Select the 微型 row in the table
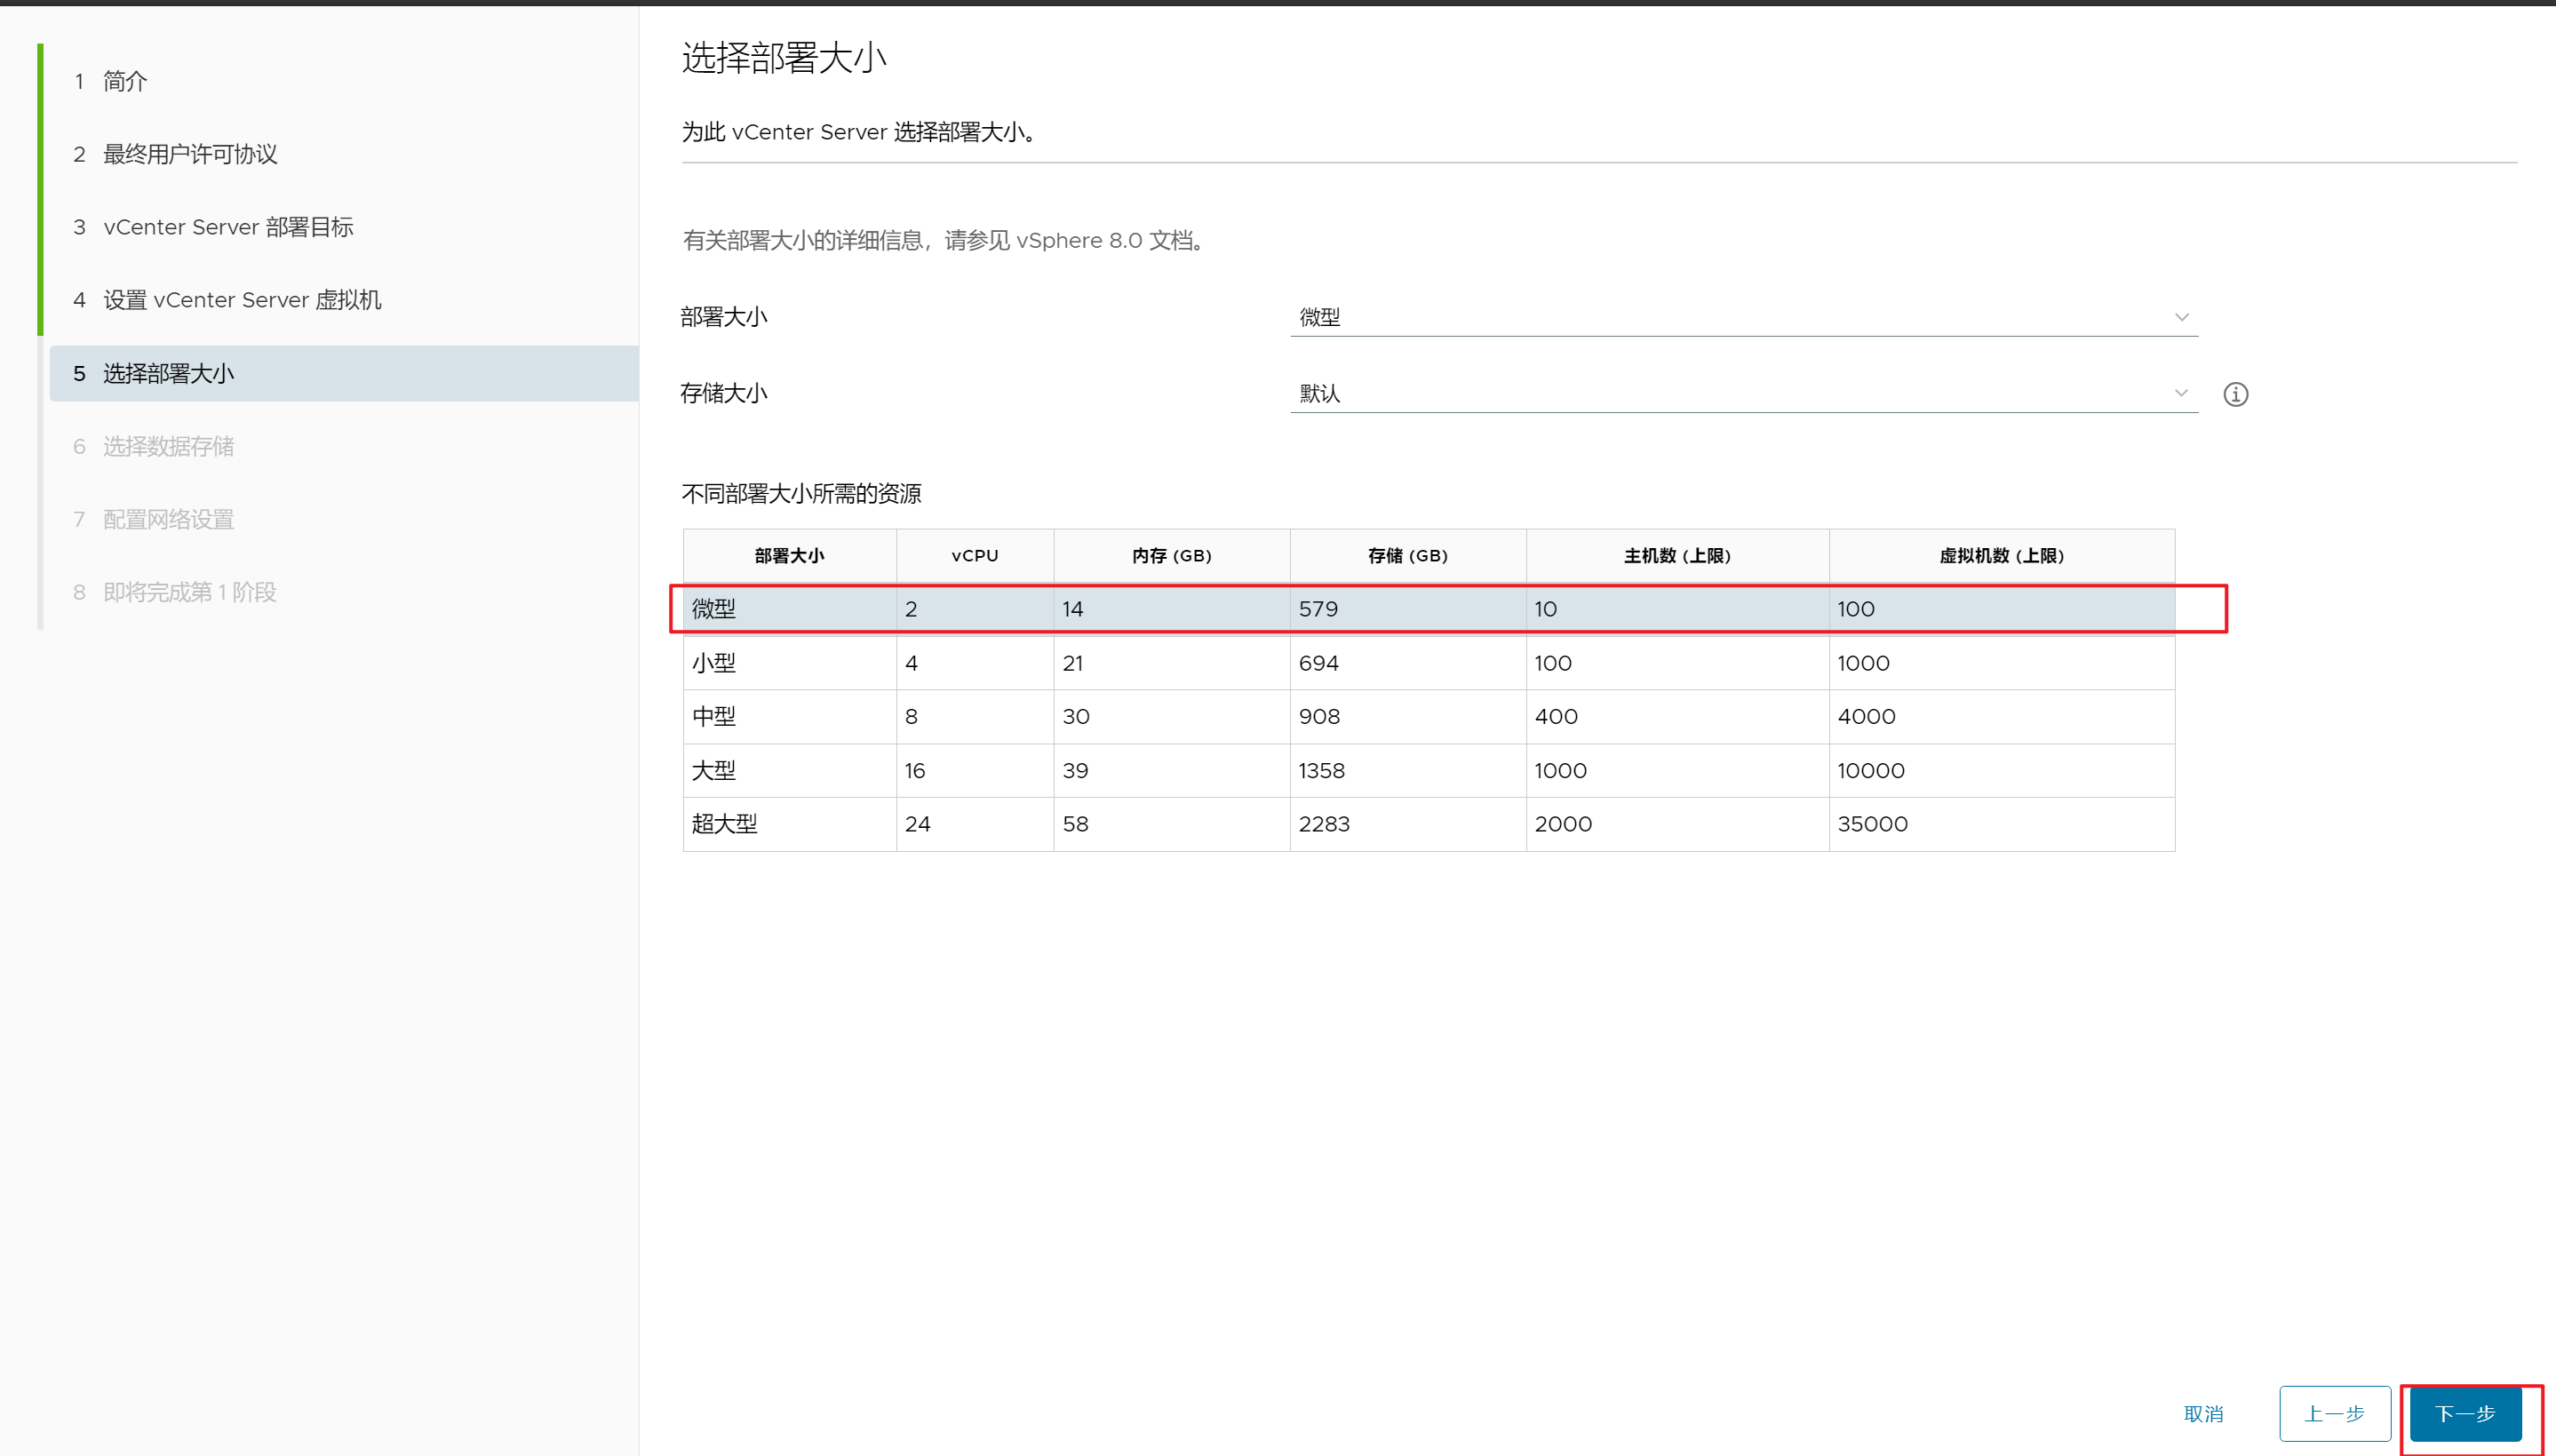Viewport: 2556px width, 1456px height. pyautogui.click(x=1428, y=609)
